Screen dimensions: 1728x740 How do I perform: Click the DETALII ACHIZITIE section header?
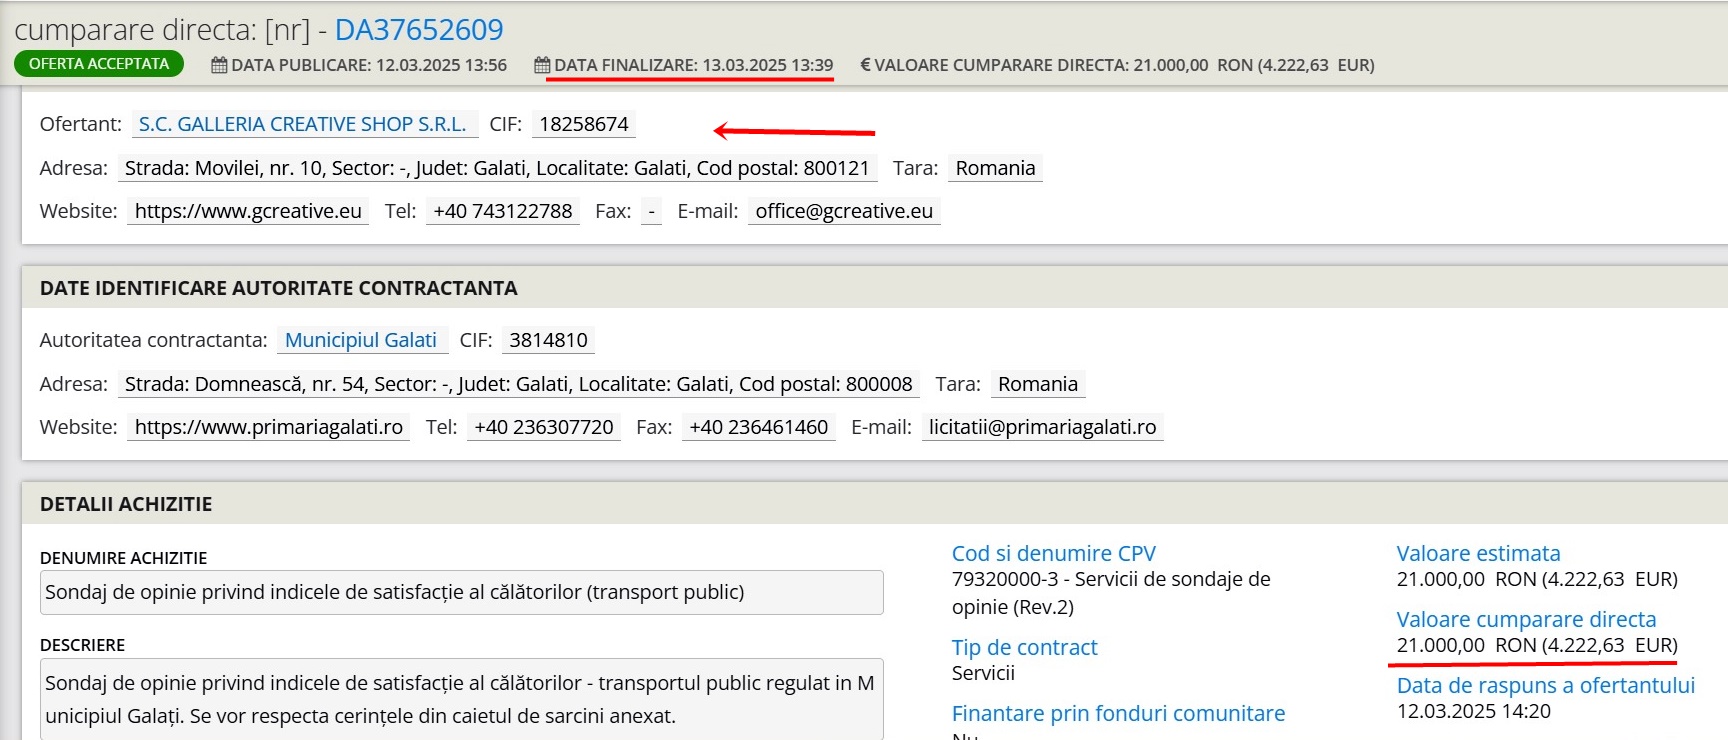(x=126, y=504)
